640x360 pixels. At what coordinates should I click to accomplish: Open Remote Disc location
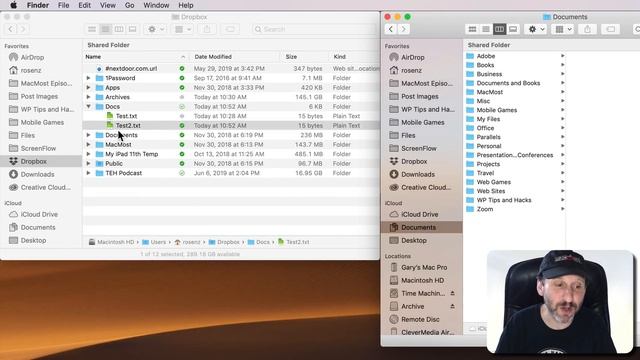[x=421, y=320]
